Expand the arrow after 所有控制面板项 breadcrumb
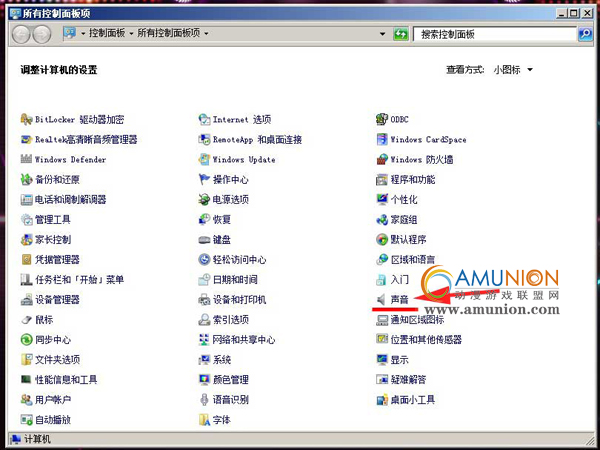Viewport: 600px width, 450px height. click(206, 34)
